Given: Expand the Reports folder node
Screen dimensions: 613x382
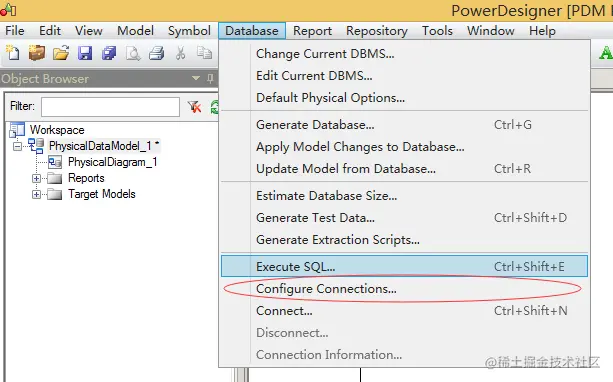Looking at the screenshot, I should click(36, 178).
